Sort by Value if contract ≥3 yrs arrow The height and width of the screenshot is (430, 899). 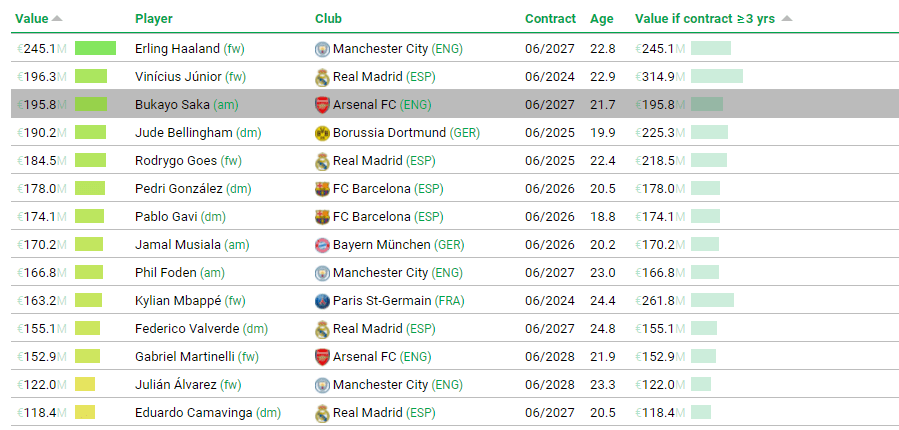[787, 18]
